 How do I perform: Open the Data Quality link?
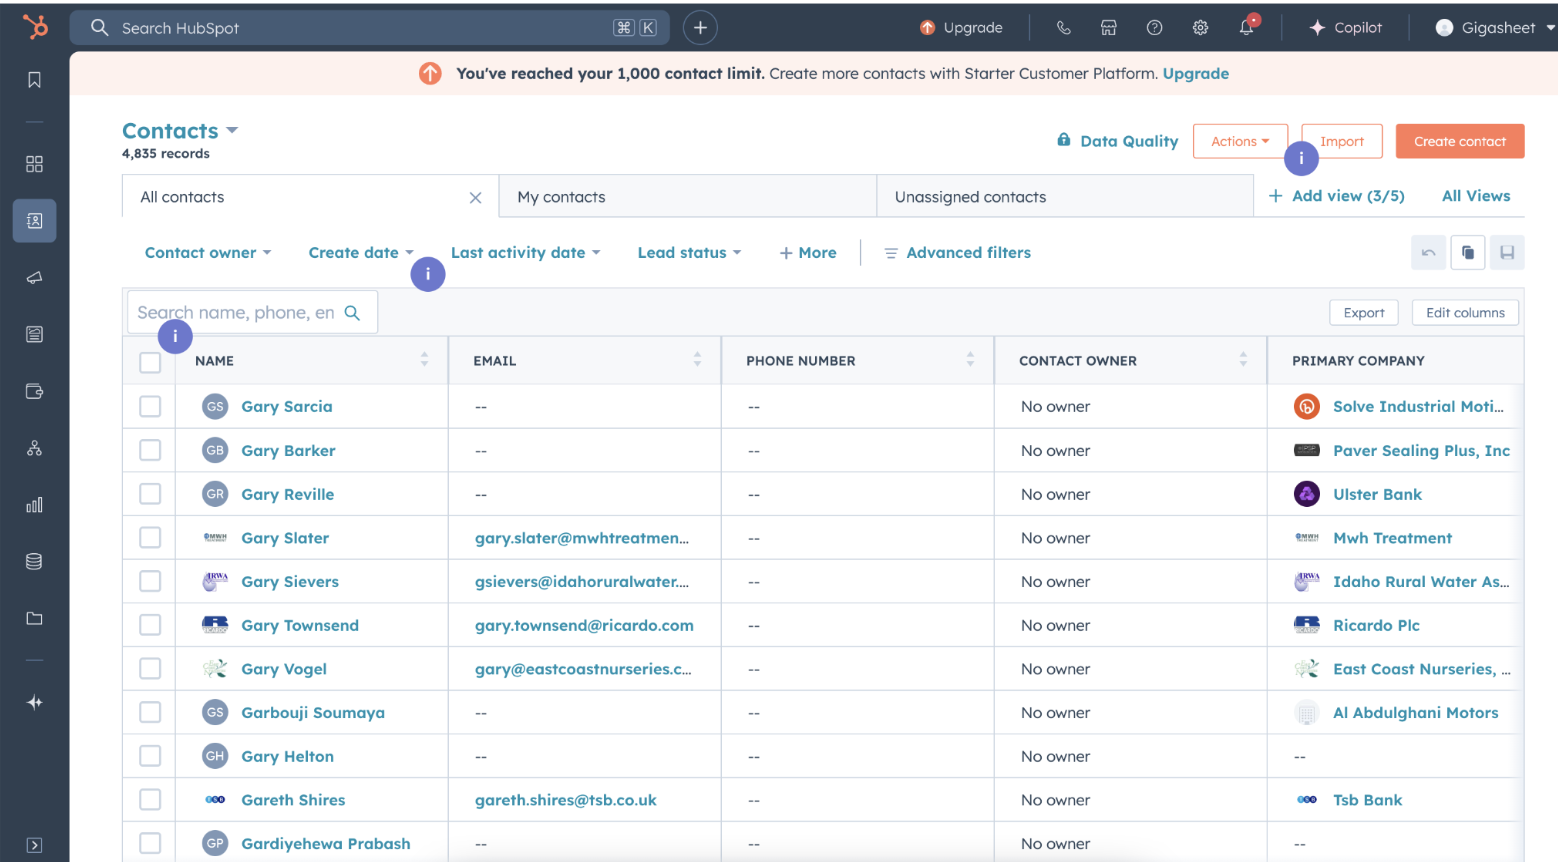coord(1118,141)
